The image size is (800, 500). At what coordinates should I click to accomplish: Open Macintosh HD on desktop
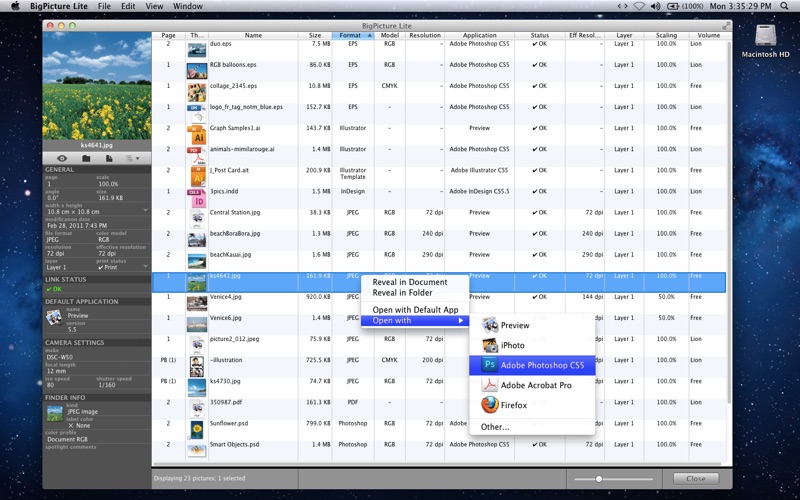click(765, 41)
